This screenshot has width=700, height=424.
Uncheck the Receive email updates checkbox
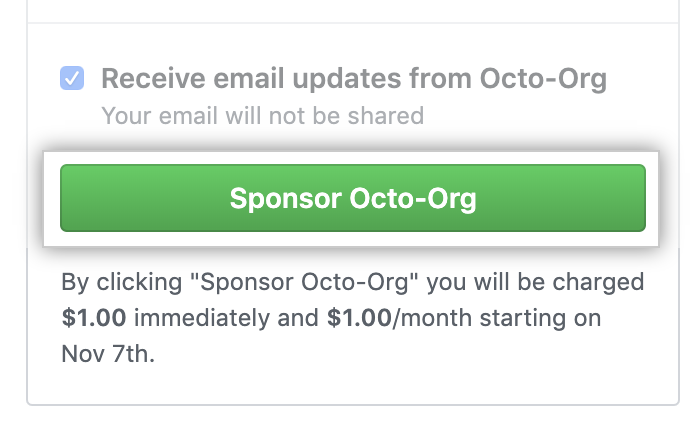pos(72,78)
